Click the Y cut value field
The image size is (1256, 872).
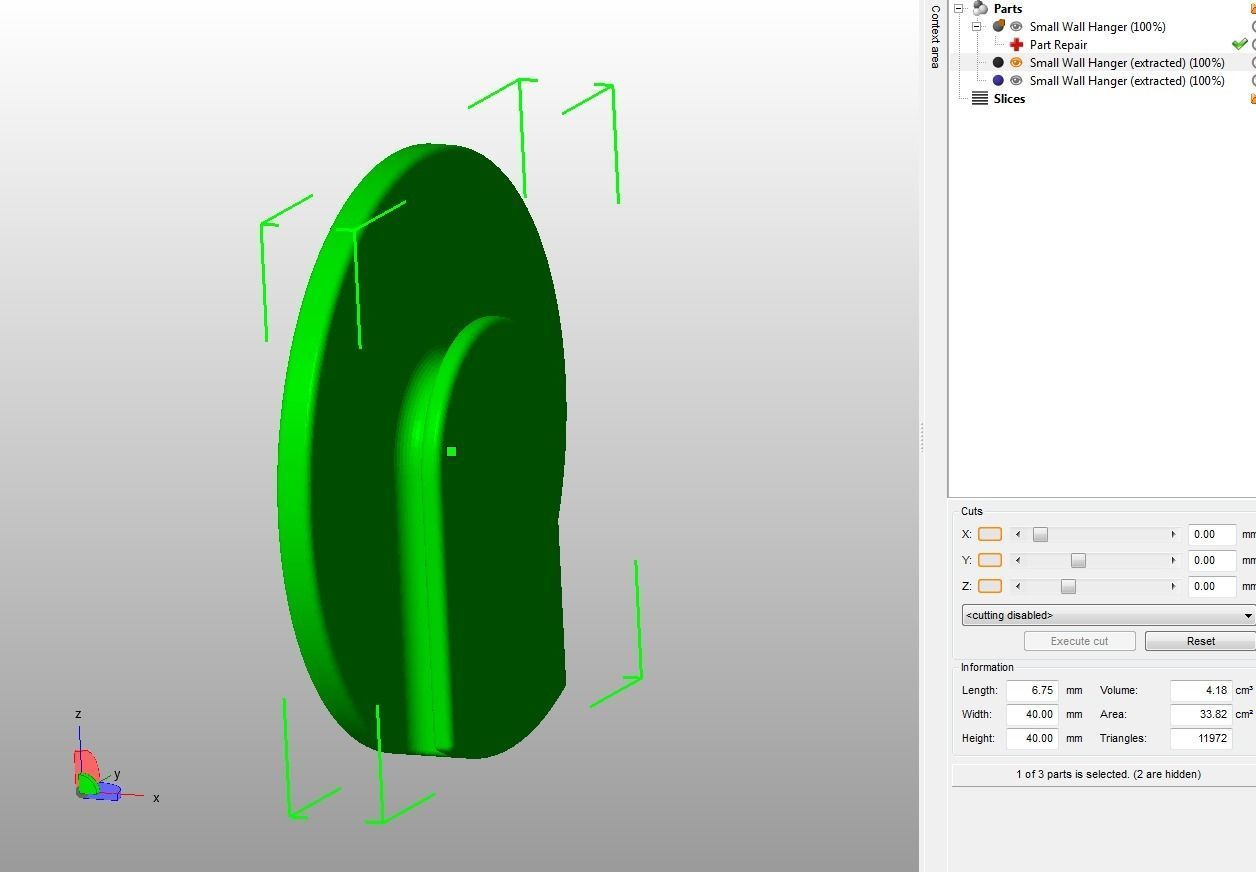[1211, 560]
